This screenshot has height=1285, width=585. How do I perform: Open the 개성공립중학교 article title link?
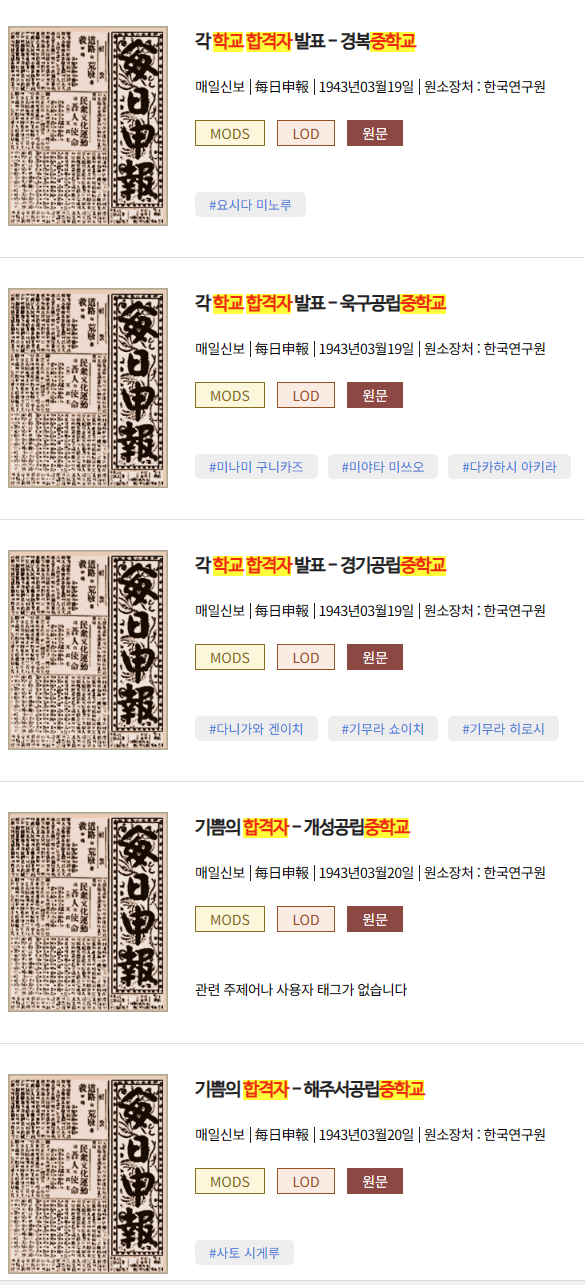[302, 827]
